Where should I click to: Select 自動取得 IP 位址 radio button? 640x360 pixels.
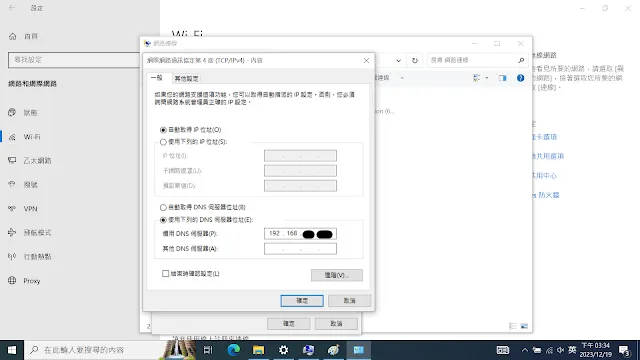coord(163,130)
